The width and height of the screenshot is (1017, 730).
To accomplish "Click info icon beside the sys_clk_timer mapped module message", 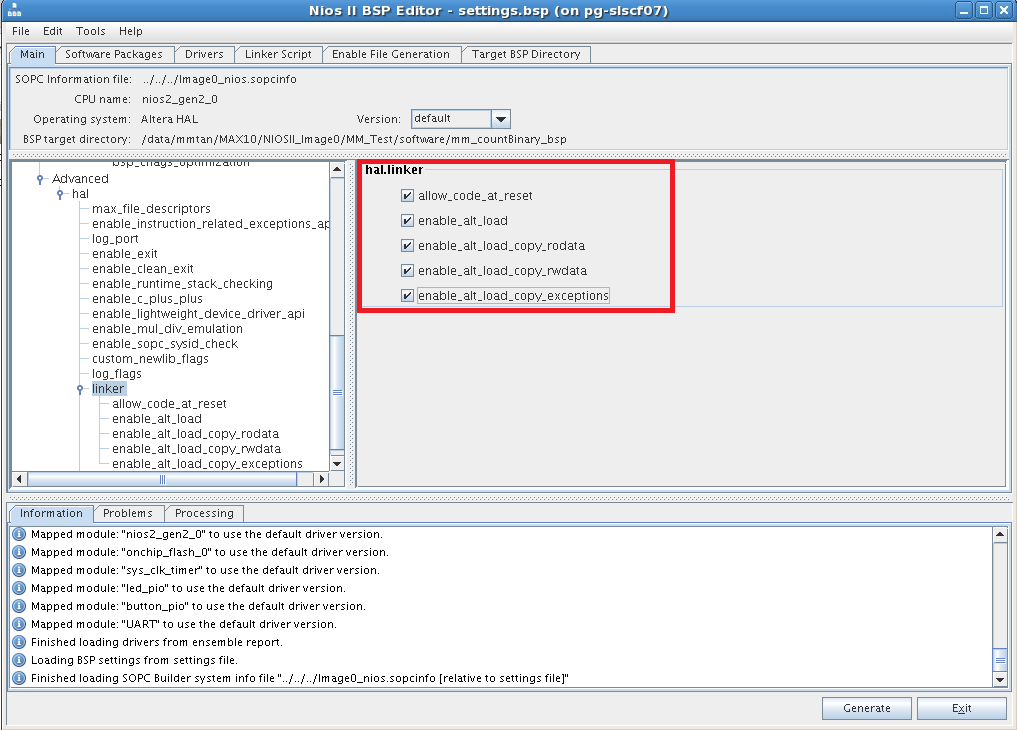I will coord(19,571).
